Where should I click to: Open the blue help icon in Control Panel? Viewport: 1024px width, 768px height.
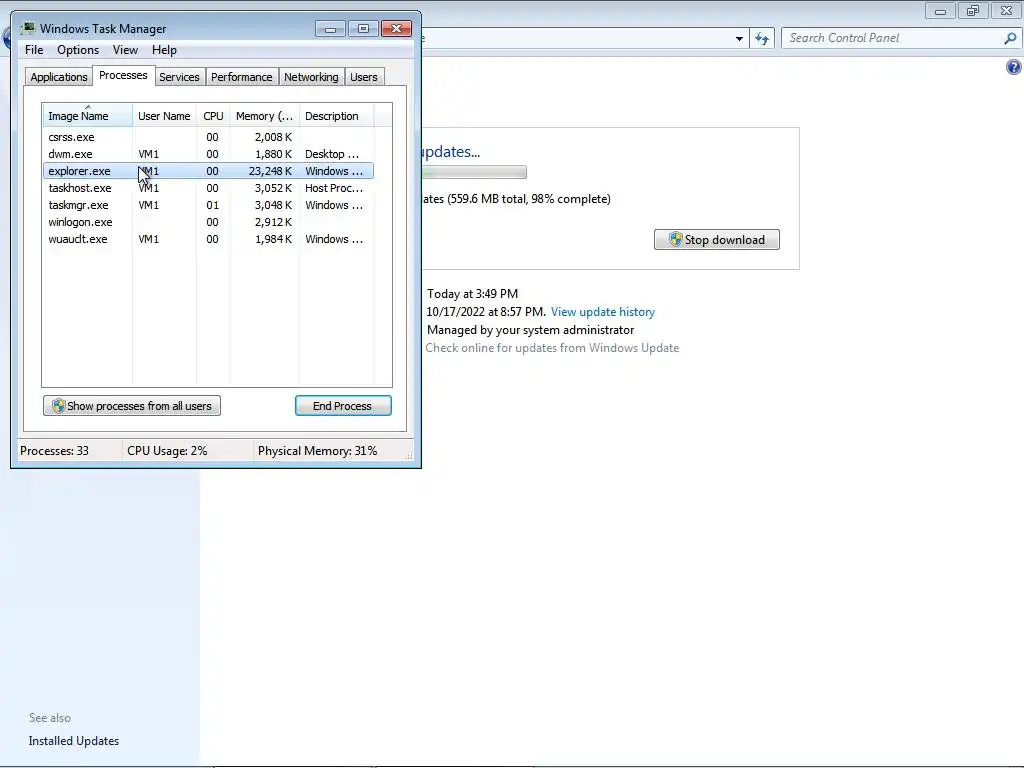[1014, 67]
